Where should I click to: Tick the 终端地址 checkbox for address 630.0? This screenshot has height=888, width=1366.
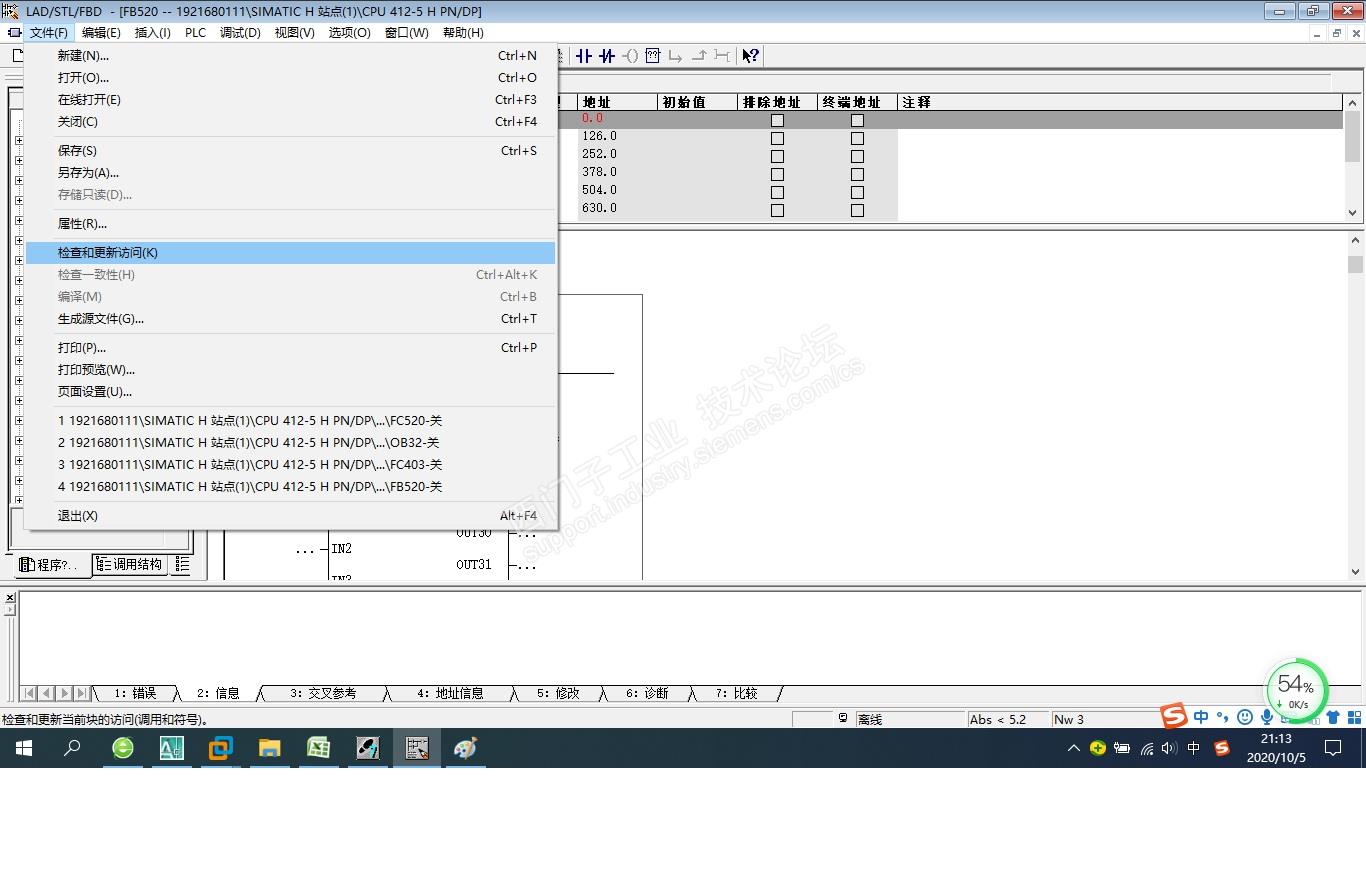click(857, 210)
